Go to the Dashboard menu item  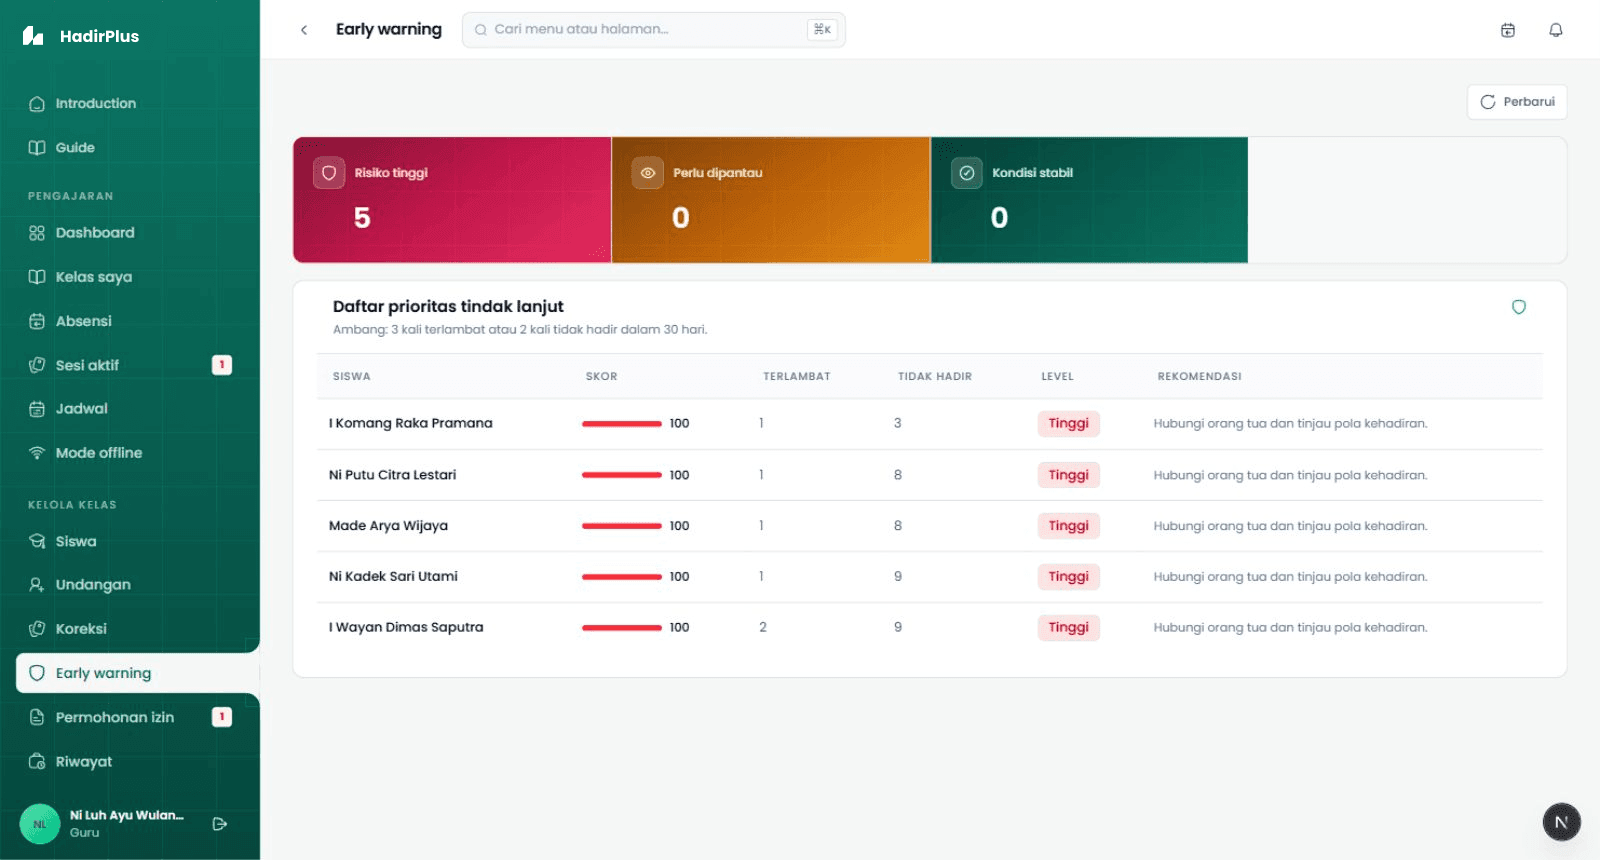[138, 233]
